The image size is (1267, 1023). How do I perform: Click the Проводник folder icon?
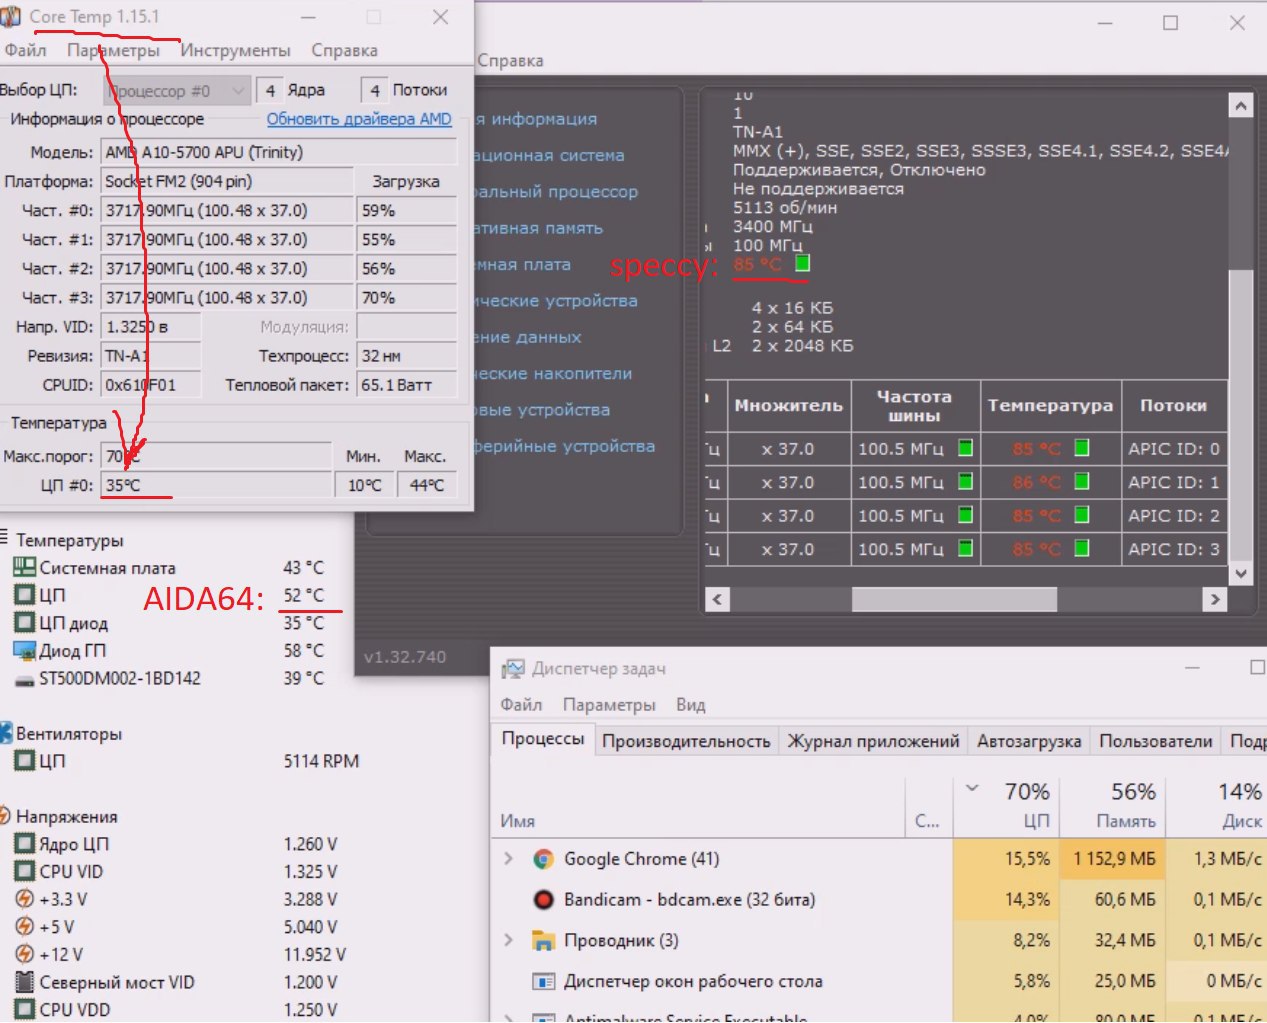(543, 941)
